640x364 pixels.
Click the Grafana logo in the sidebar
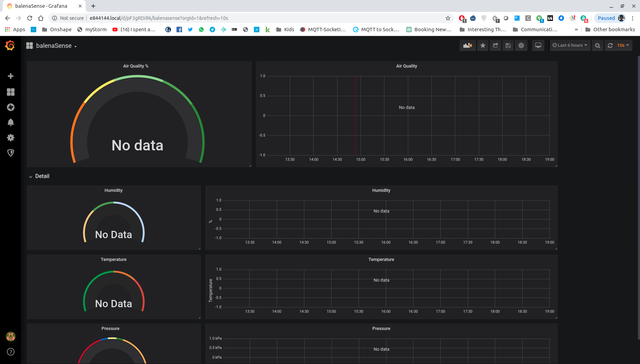pyautogui.click(x=10, y=45)
